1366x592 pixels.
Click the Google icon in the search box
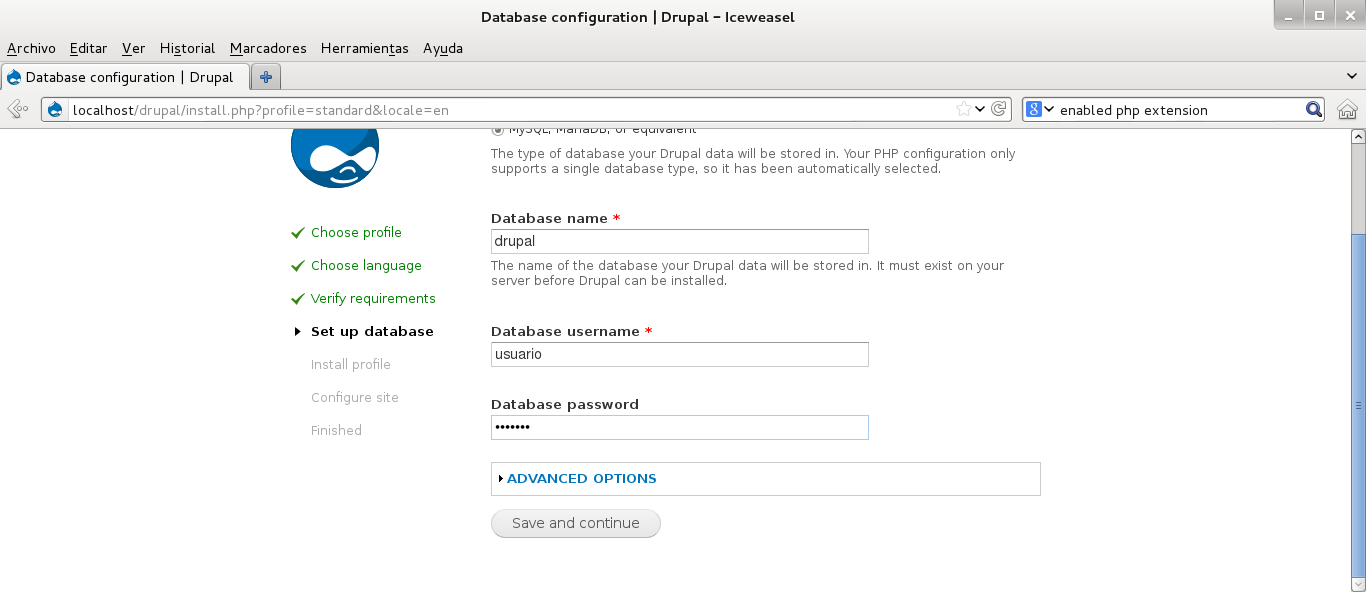click(1034, 109)
